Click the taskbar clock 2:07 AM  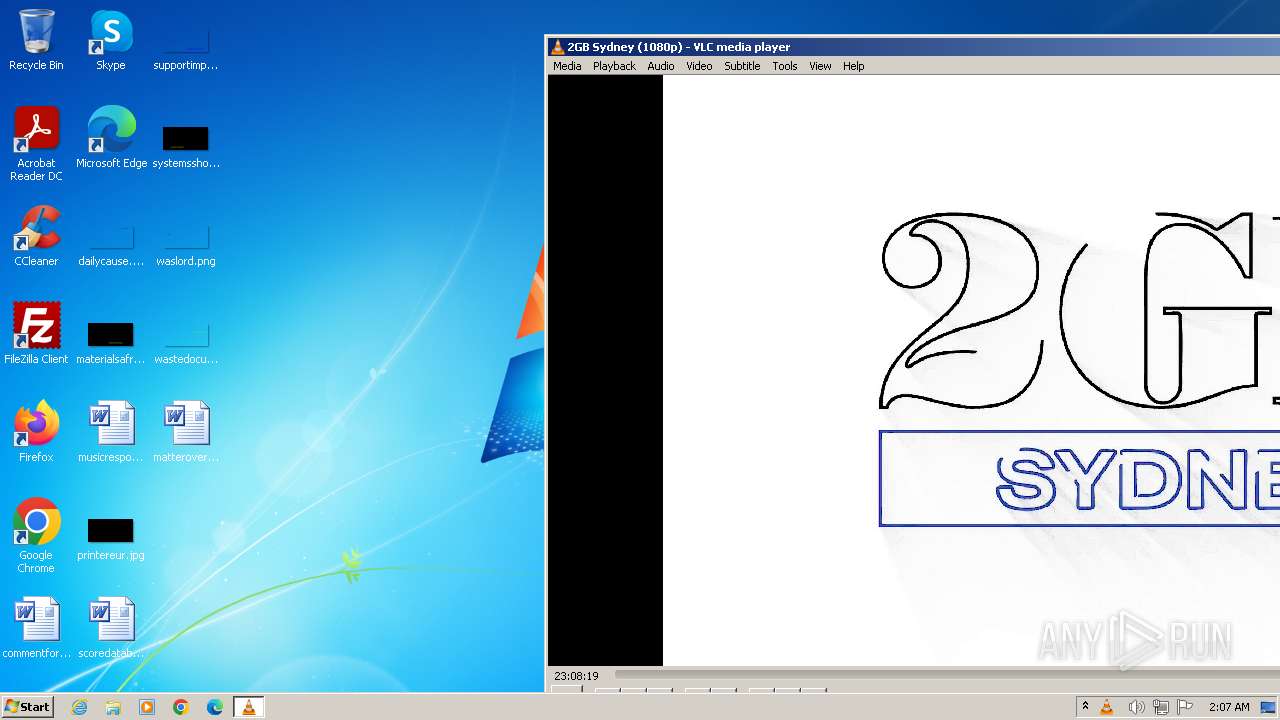[1229, 707]
